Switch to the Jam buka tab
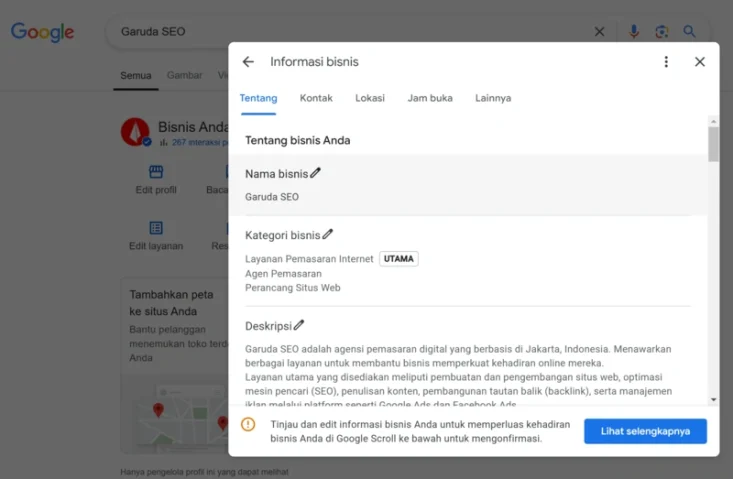 coord(430,98)
